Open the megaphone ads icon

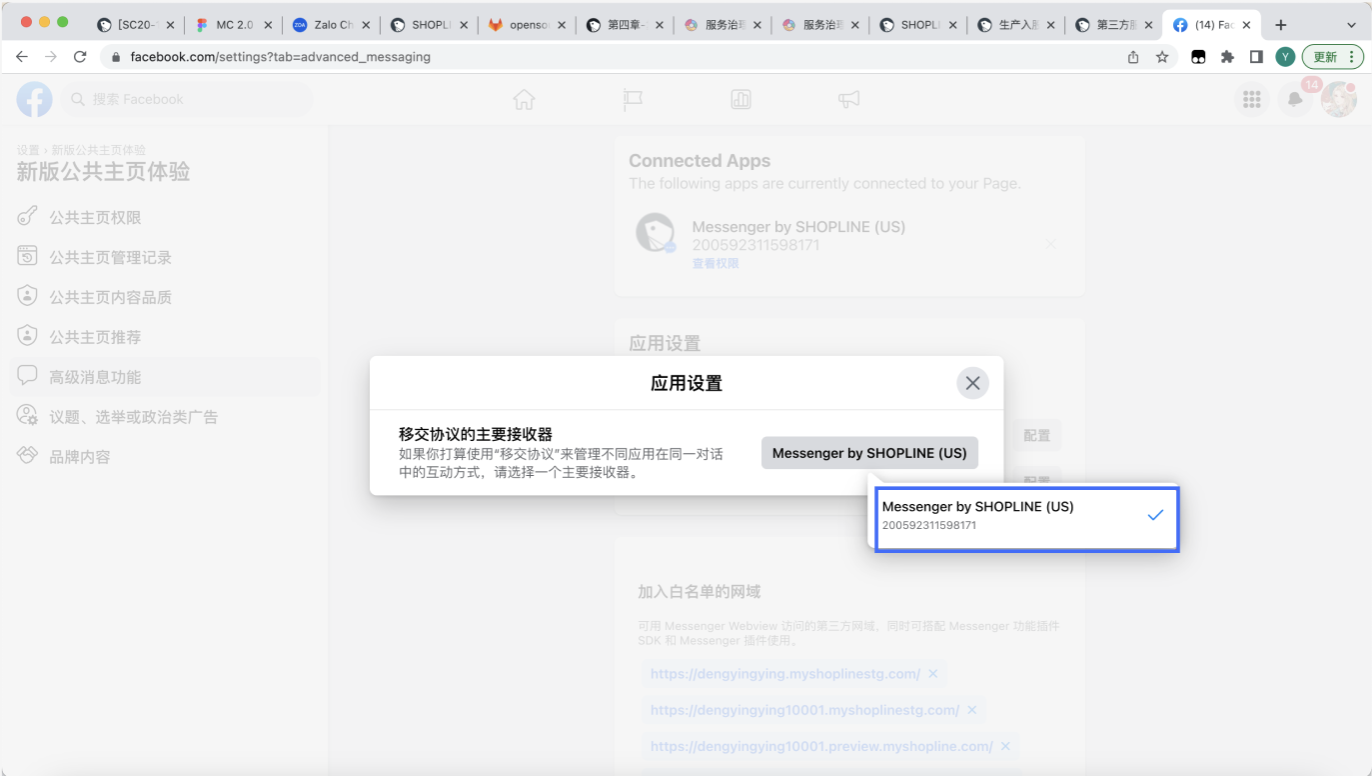coord(849,99)
